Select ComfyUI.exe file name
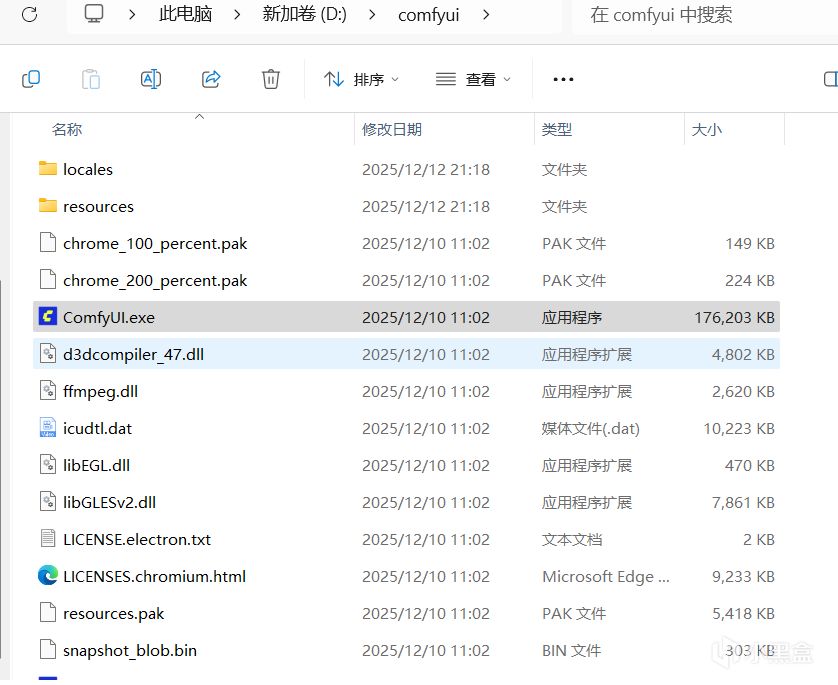838x685 pixels. [109, 317]
